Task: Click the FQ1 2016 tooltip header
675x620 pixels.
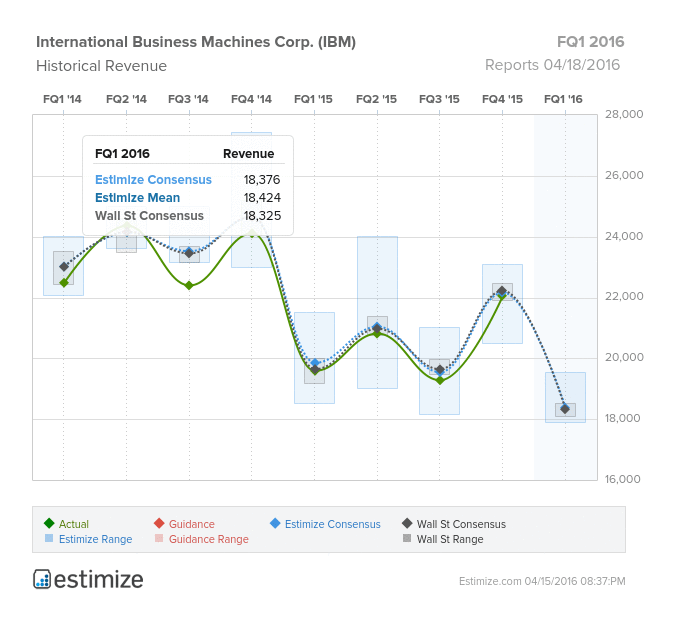Action: pyautogui.click(x=122, y=154)
